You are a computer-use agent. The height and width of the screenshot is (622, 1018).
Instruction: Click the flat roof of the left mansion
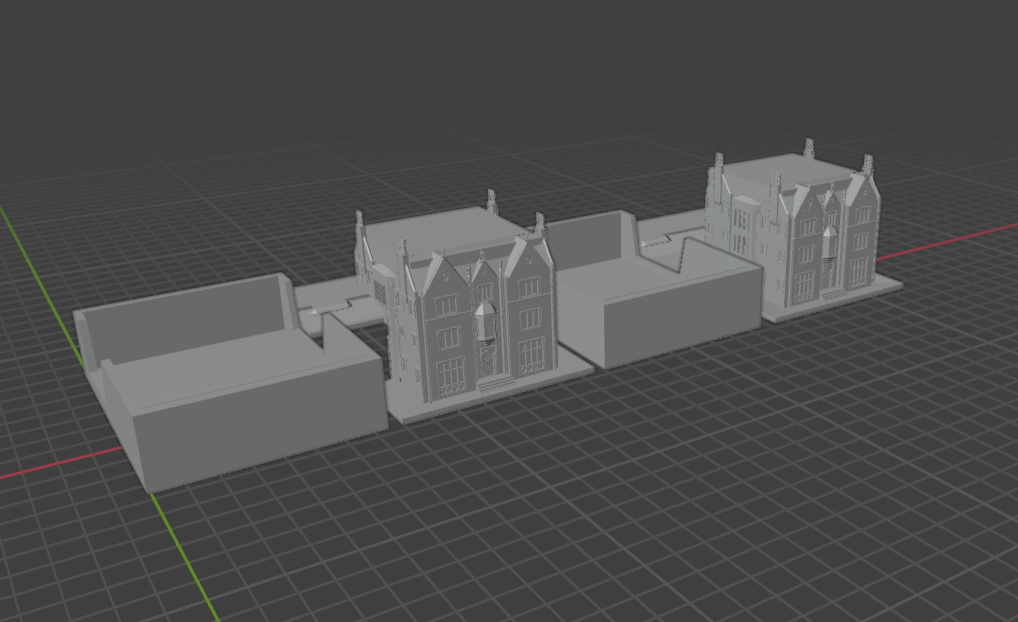point(448,234)
